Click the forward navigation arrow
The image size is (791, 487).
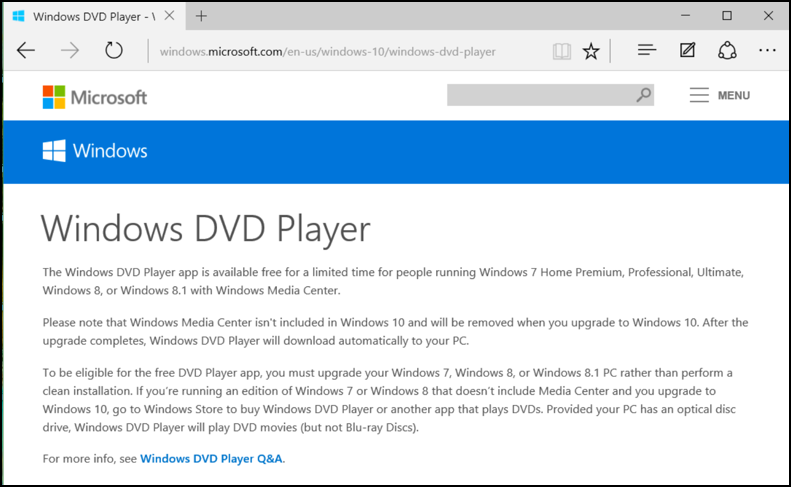70,50
